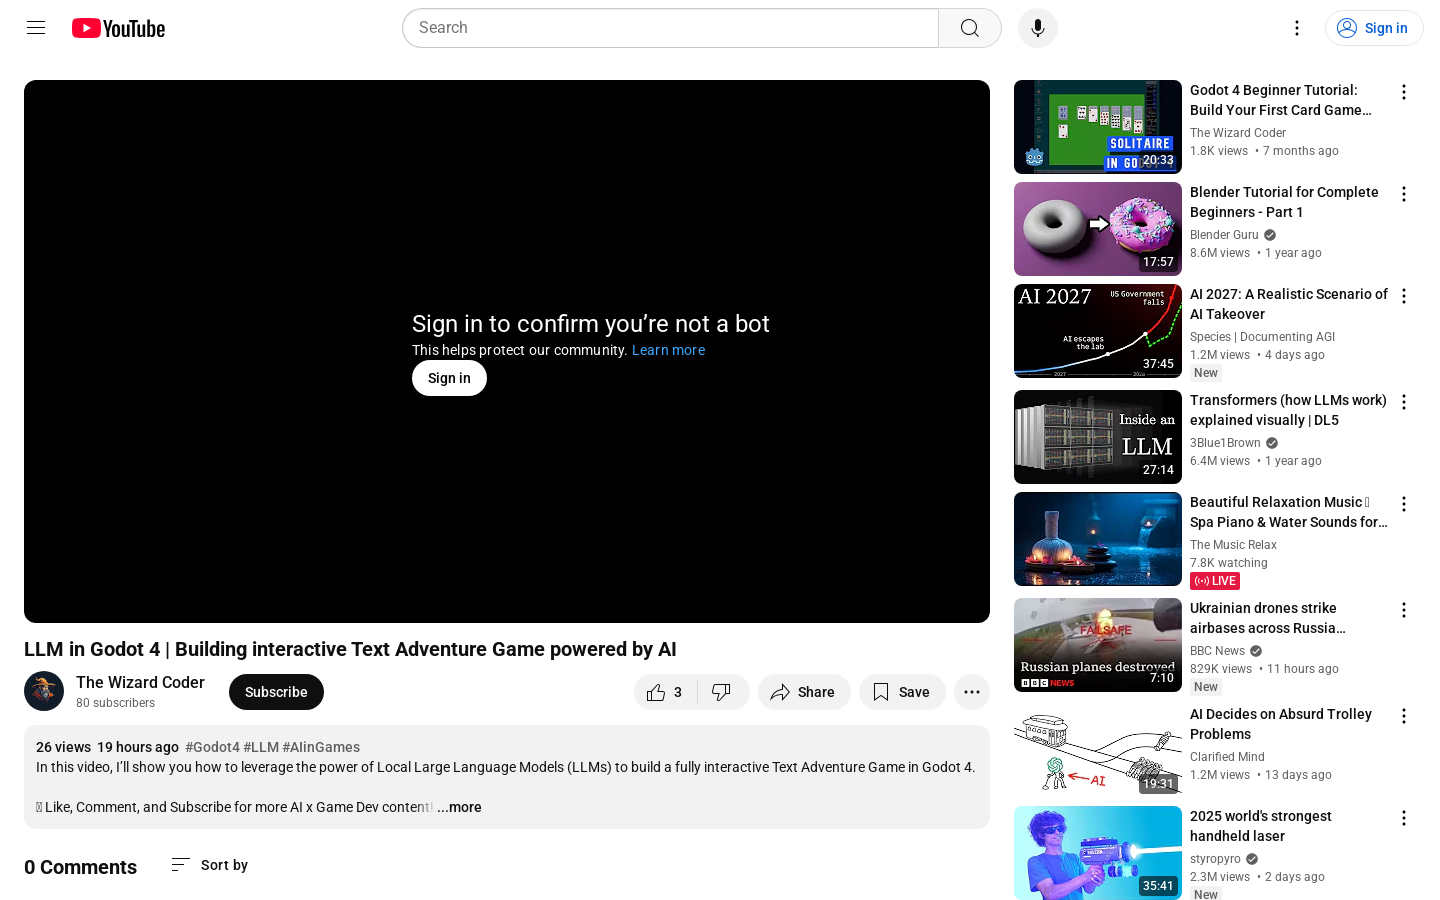Click the search magnifier button
Viewport: 1440px width, 900px height.
tap(970, 28)
